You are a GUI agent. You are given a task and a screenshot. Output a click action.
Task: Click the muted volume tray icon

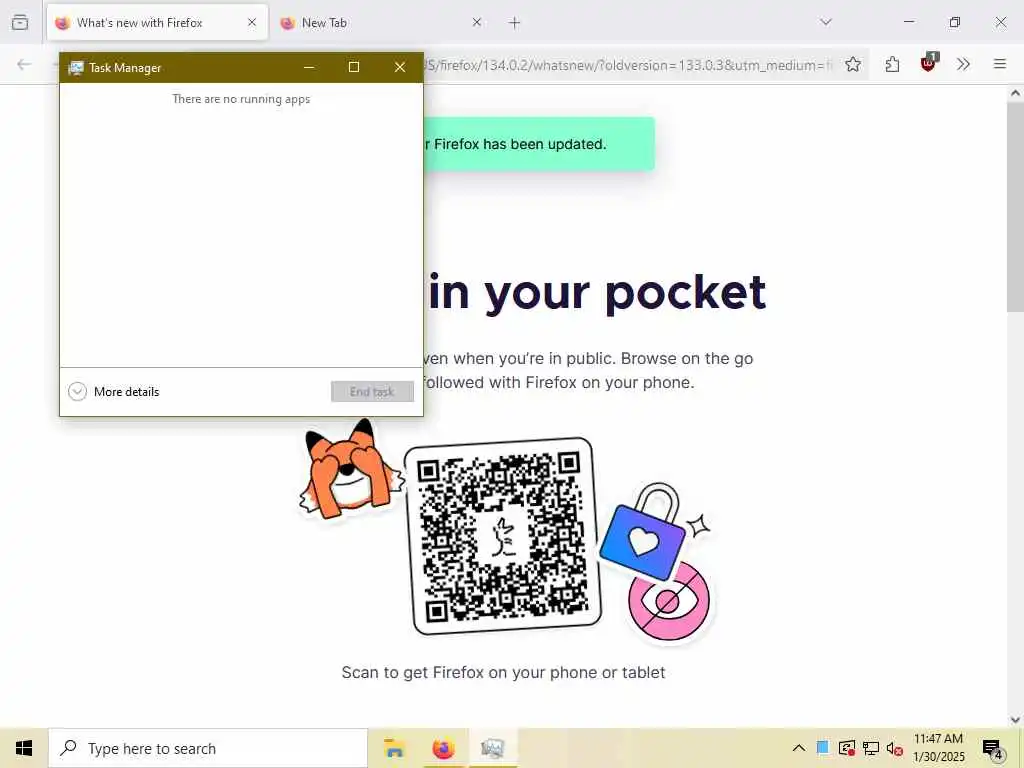pos(894,749)
